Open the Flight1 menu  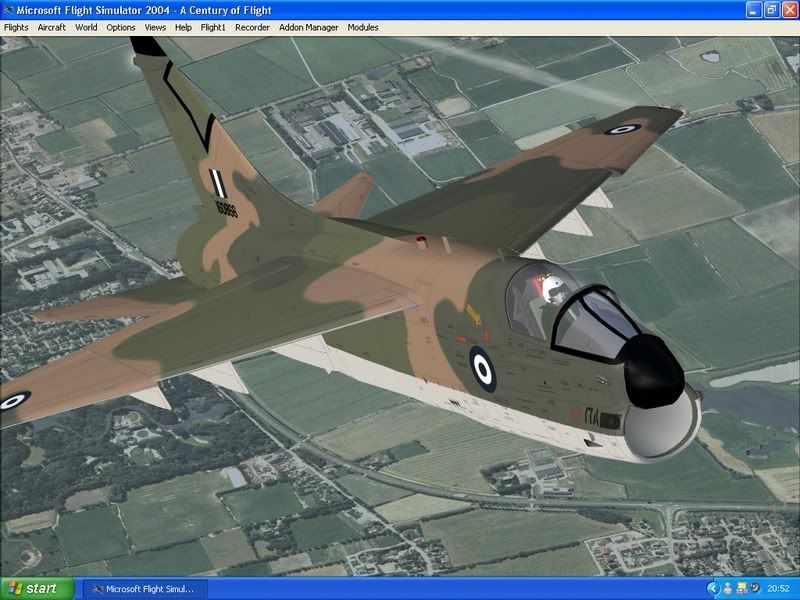(213, 28)
